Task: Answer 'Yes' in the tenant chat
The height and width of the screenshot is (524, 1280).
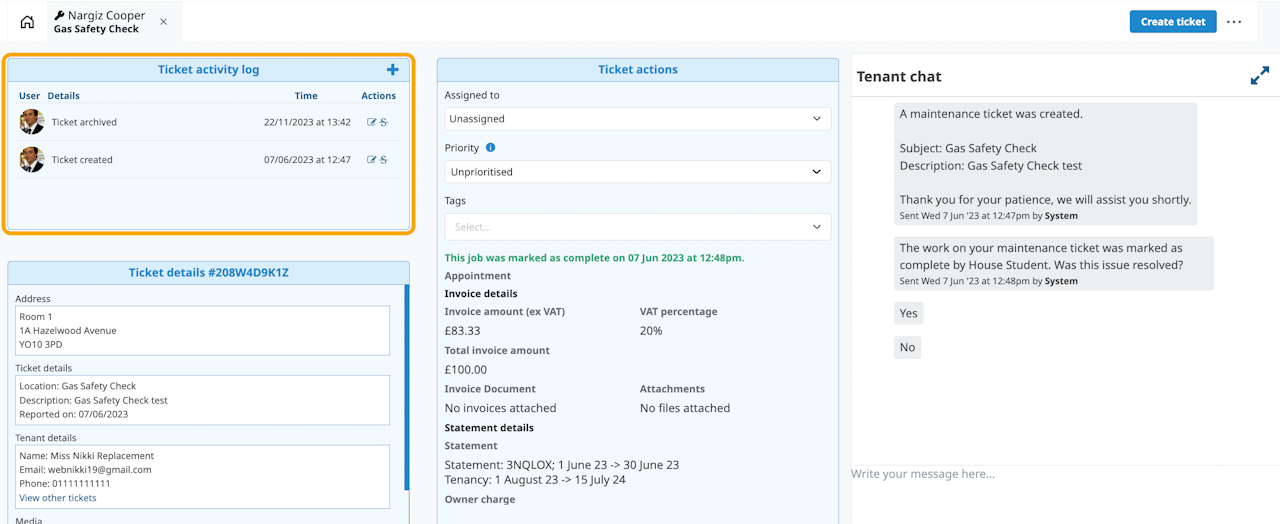Action: [908, 313]
